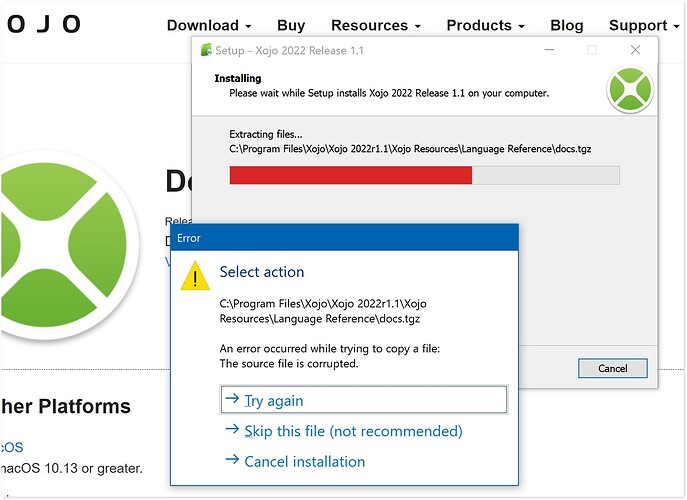Click 'macOS 10.13 or greater.' text
The height and width of the screenshot is (500, 687).
pos(71,468)
